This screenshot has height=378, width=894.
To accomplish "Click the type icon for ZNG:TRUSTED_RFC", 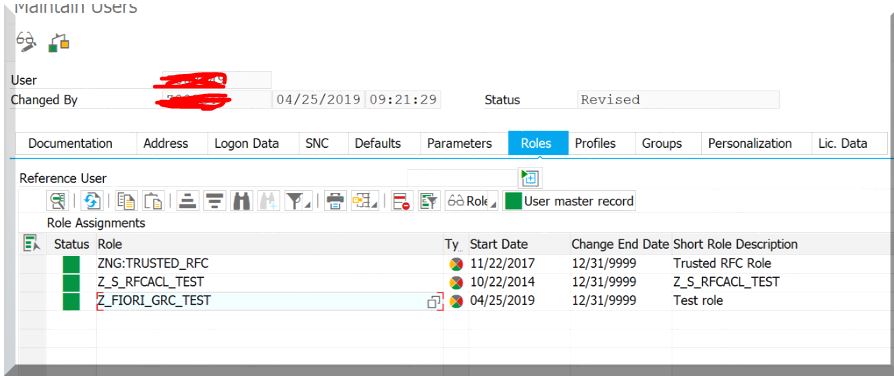I will (x=456, y=264).
